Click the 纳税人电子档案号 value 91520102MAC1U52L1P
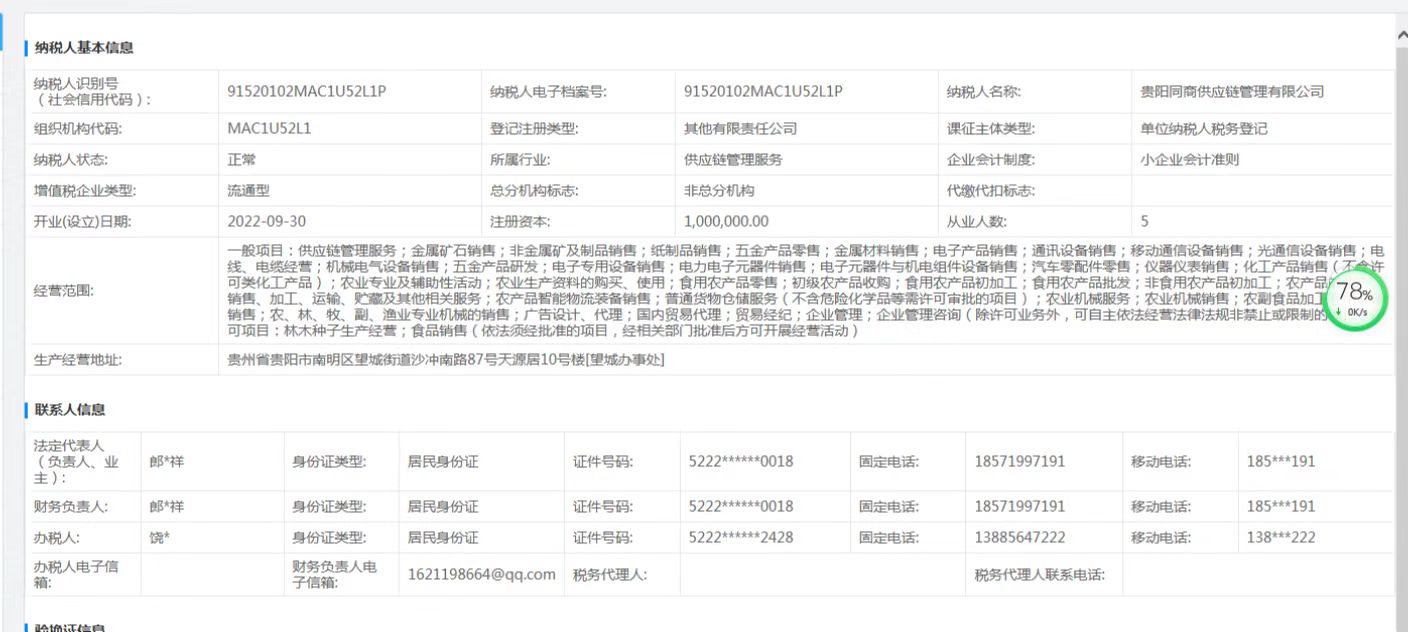 click(763, 91)
